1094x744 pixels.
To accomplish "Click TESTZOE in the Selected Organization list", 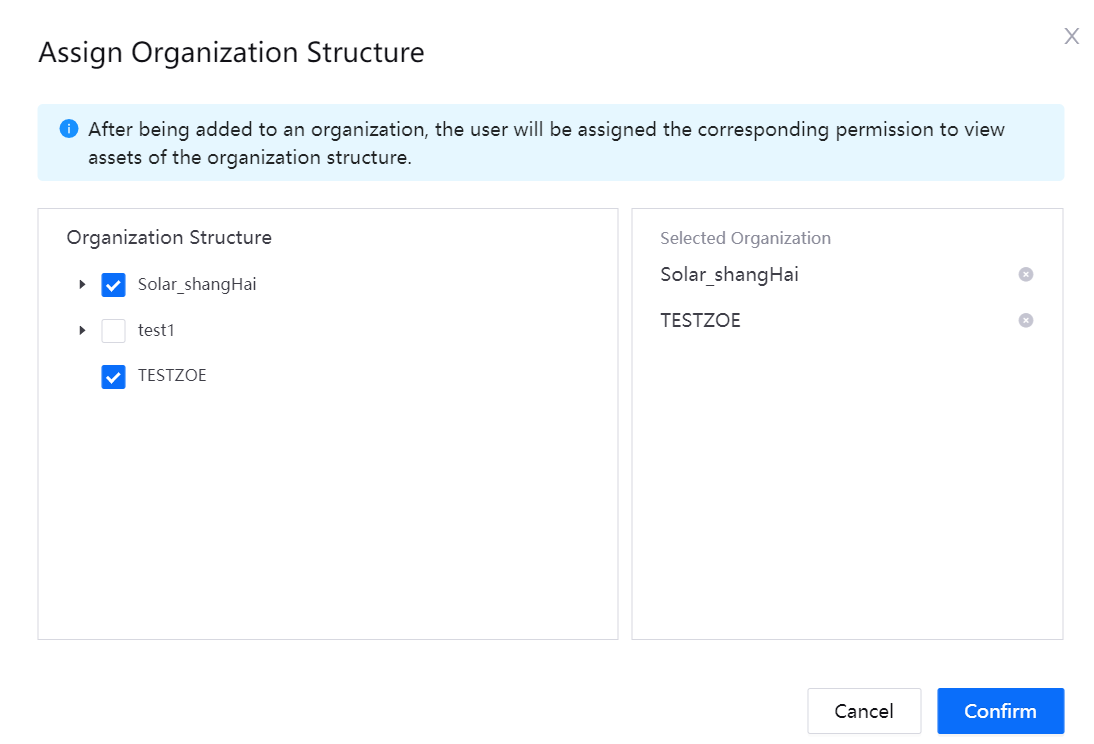I will [700, 321].
